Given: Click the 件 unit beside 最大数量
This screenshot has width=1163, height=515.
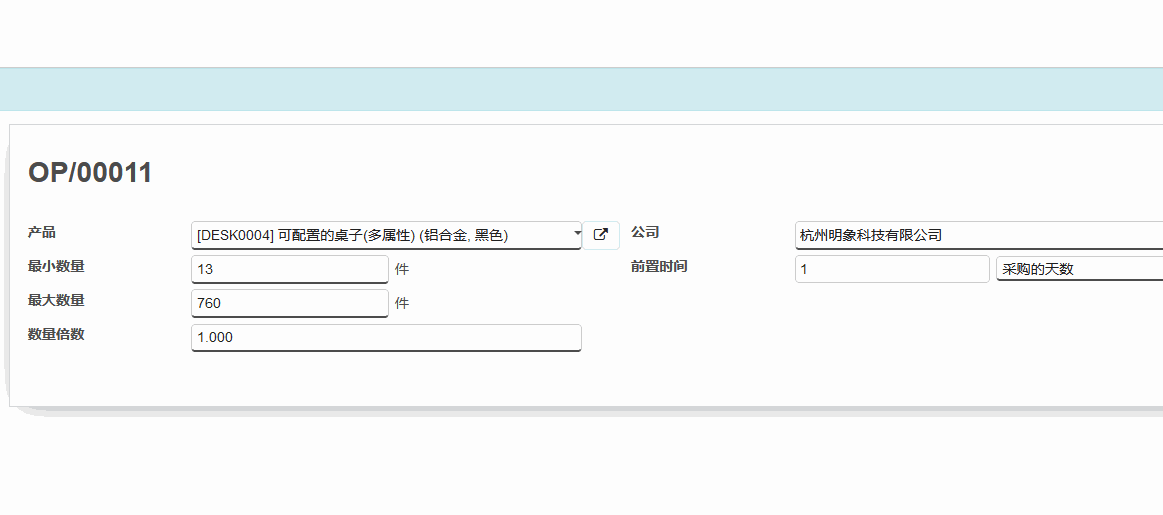Looking at the screenshot, I should tap(402, 304).
